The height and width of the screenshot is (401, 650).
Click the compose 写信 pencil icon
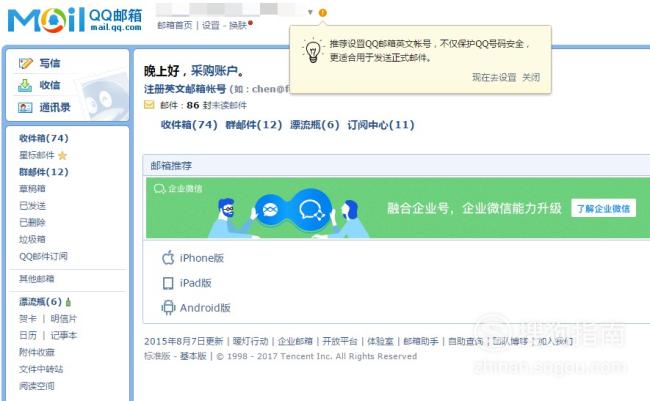point(25,63)
